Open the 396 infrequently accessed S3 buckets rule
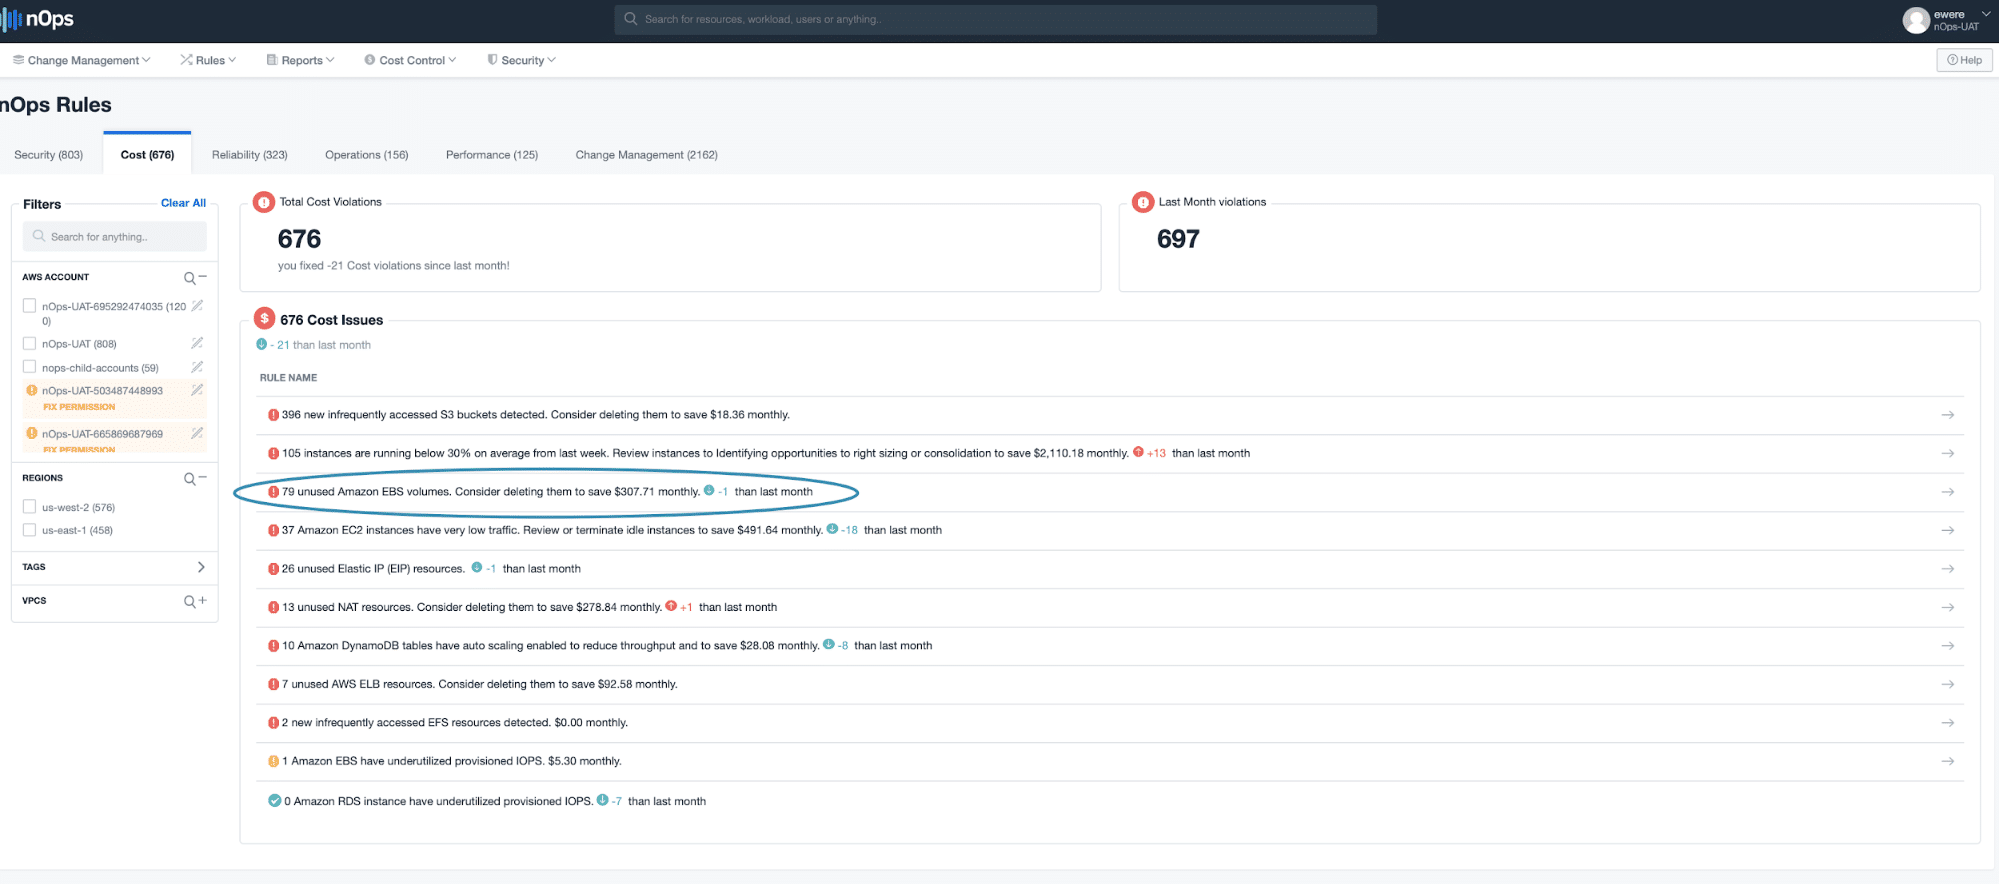1999x884 pixels. 535,415
